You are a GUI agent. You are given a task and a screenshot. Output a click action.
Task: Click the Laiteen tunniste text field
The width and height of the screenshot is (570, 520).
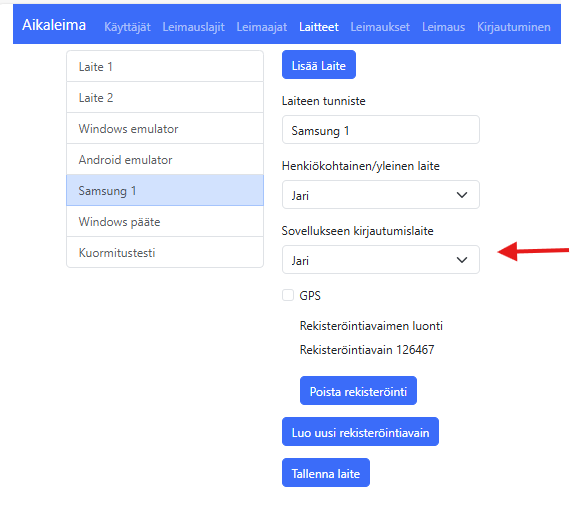tap(381, 130)
